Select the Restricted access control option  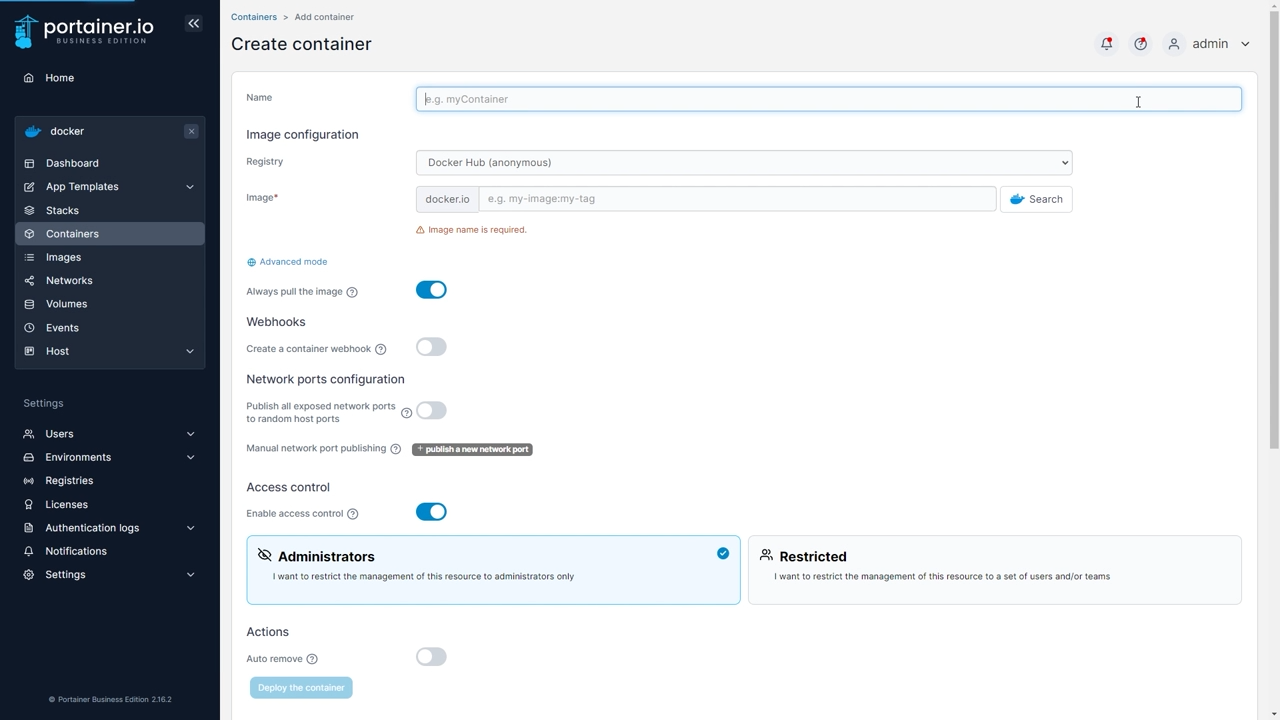tap(994, 569)
